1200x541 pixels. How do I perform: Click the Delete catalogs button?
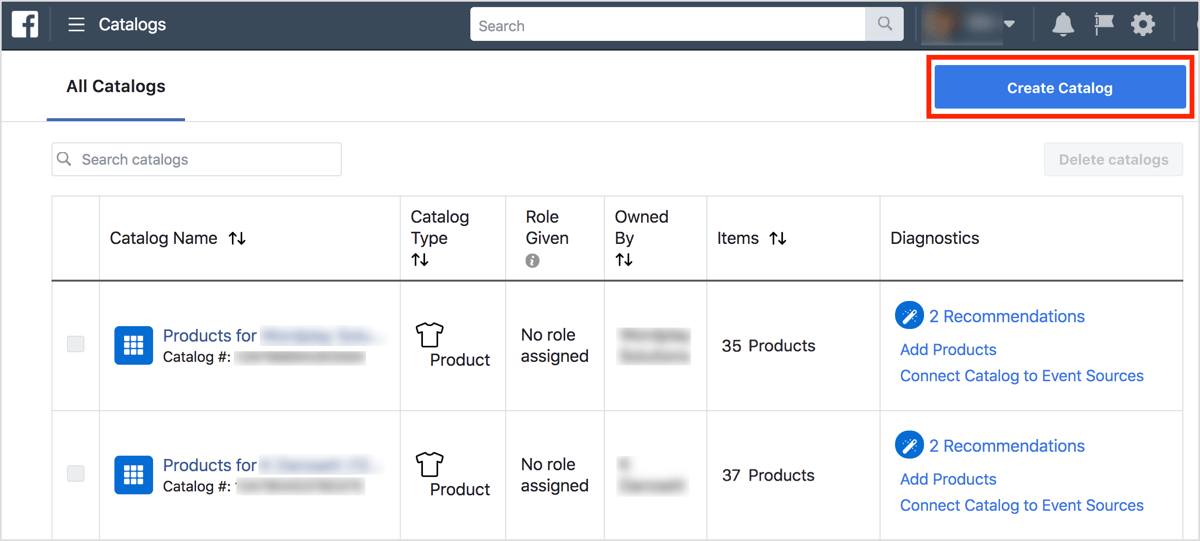[x=1113, y=159]
